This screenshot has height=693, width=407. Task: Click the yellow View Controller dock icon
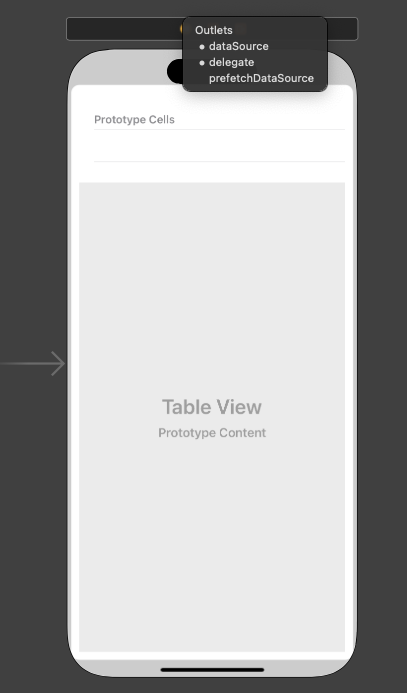(x=181, y=29)
